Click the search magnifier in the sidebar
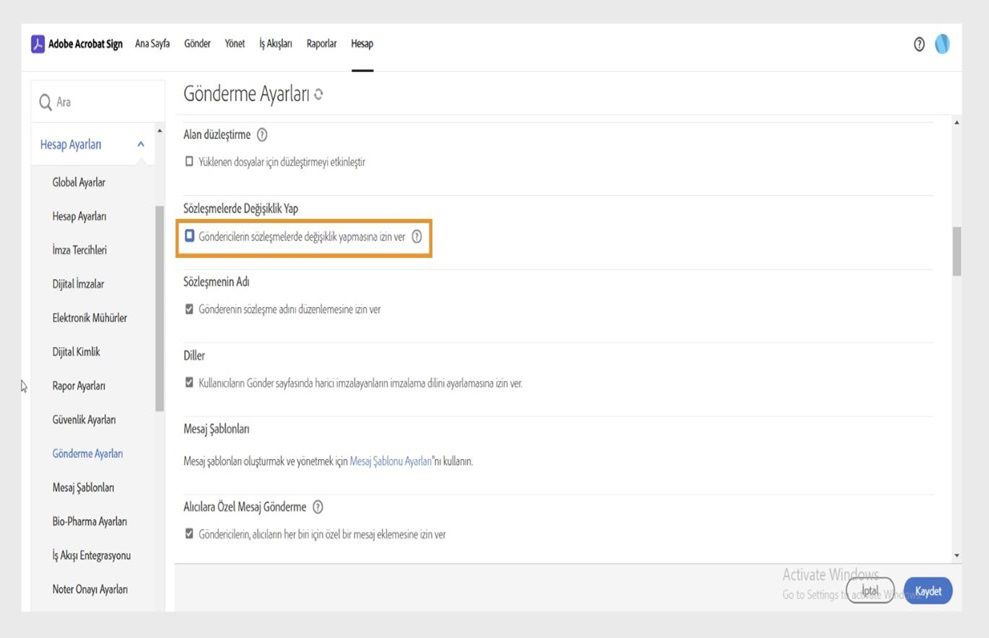The width and height of the screenshot is (989, 638). click(44, 101)
